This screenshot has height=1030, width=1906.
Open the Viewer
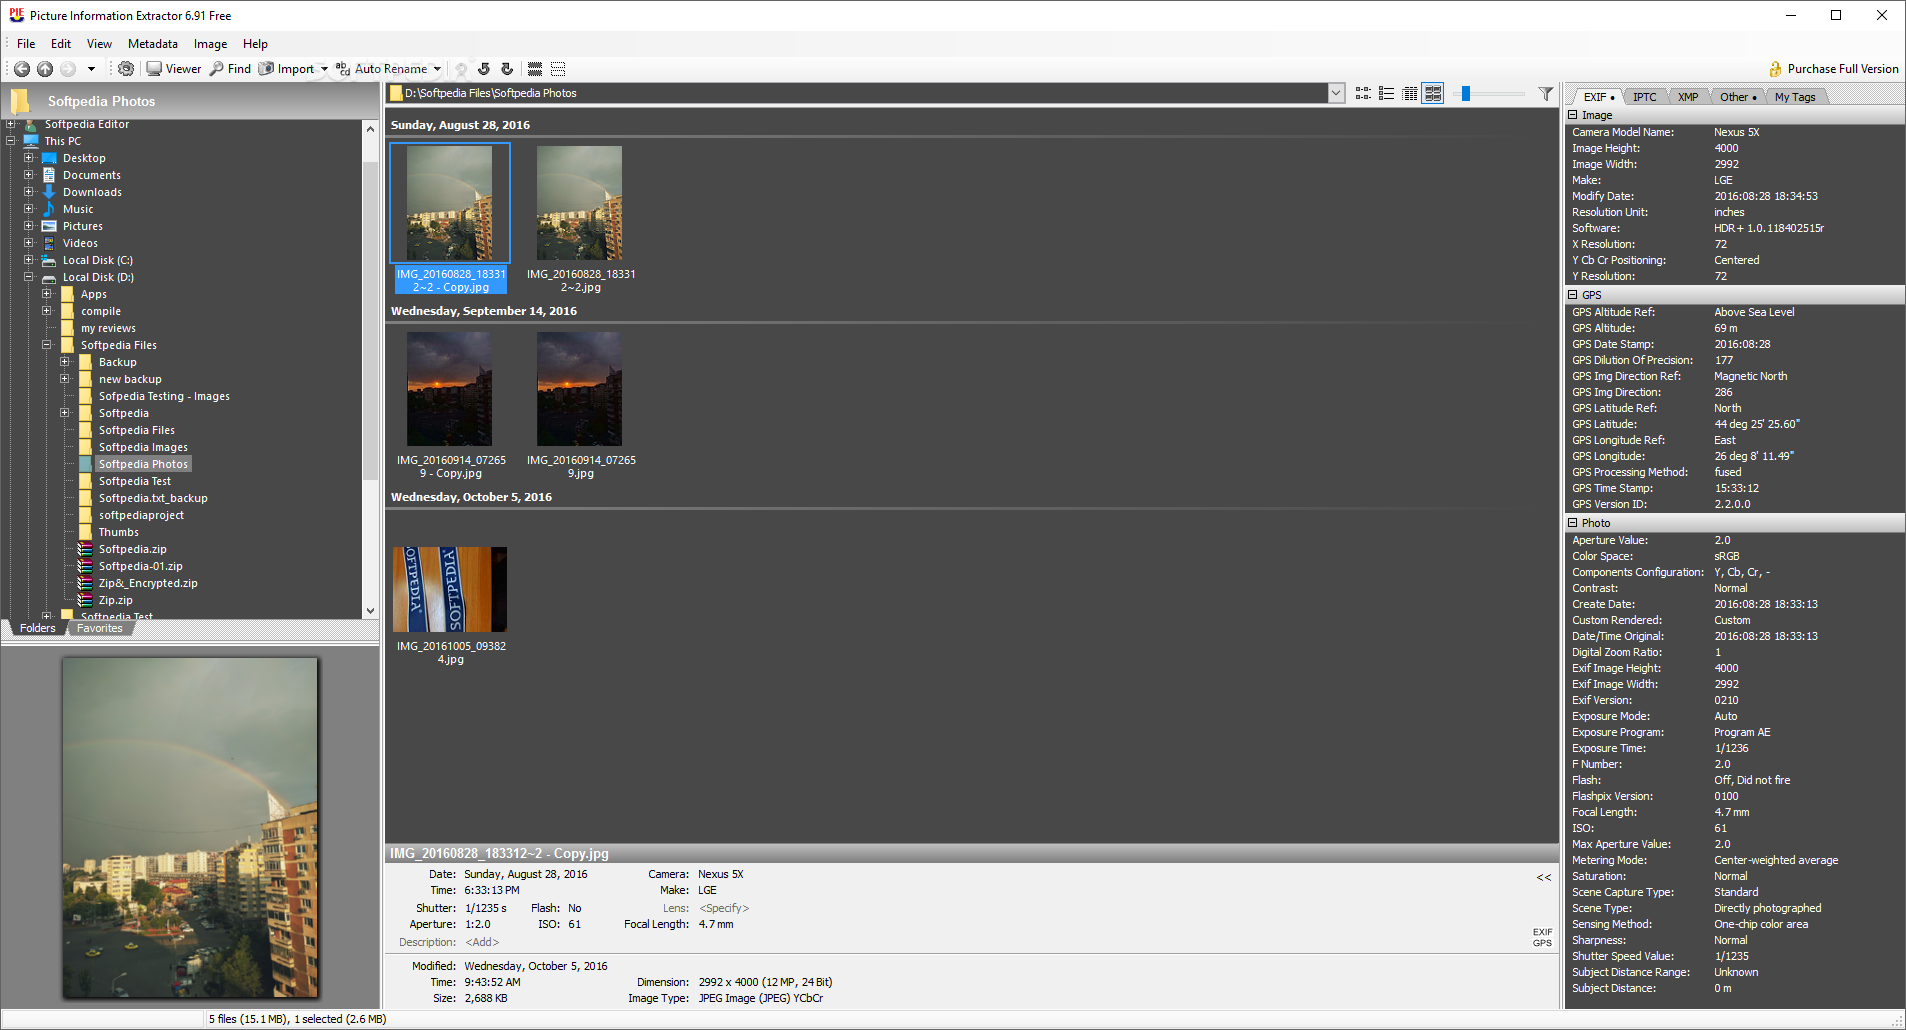click(174, 69)
